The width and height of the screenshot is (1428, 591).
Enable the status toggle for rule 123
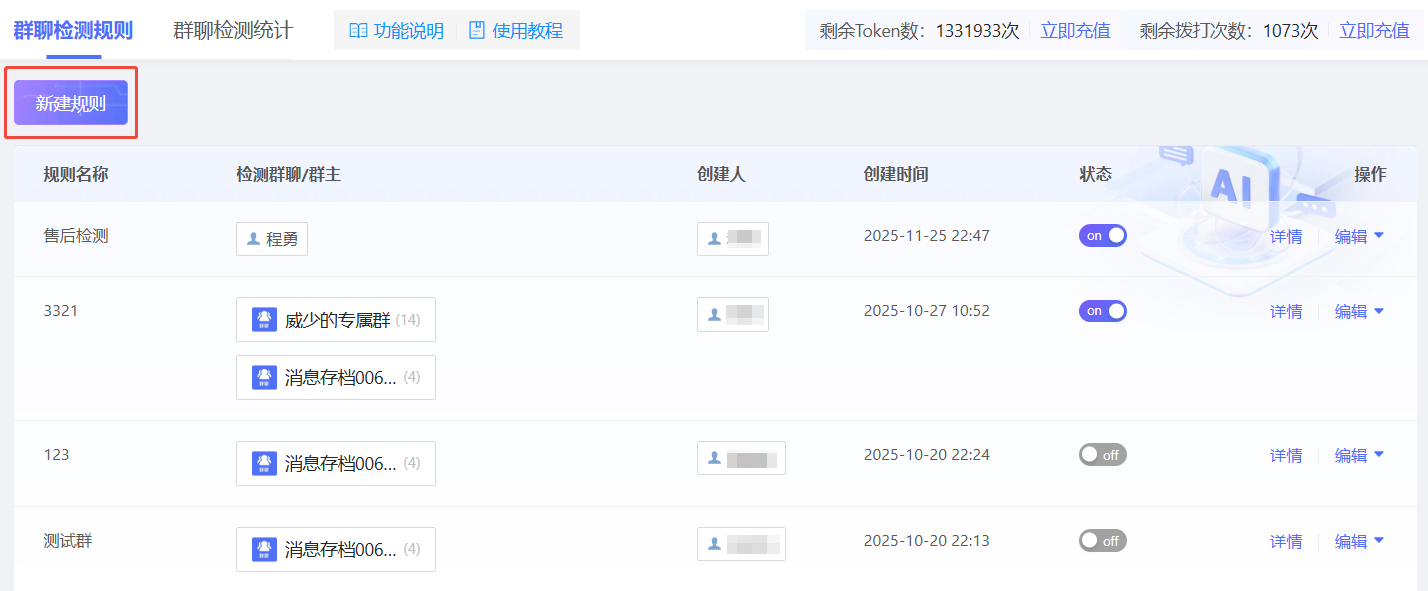pyautogui.click(x=1102, y=455)
